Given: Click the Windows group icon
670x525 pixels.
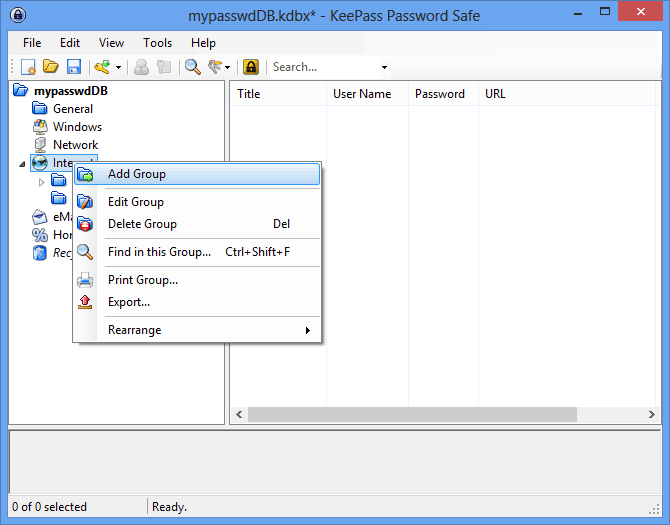Looking at the screenshot, I should [40, 127].
